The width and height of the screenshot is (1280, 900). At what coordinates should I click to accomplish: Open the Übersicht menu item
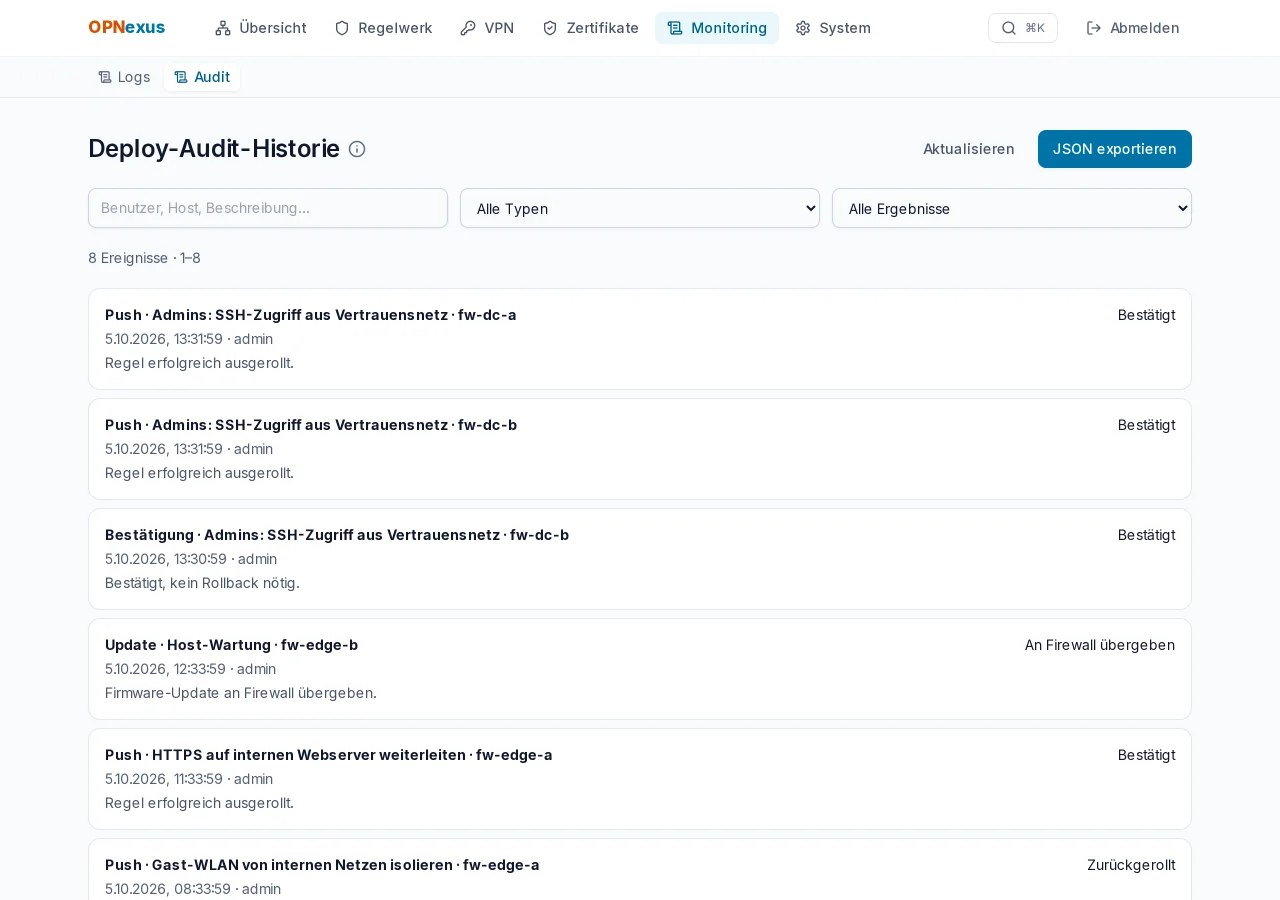pos(261,28)
